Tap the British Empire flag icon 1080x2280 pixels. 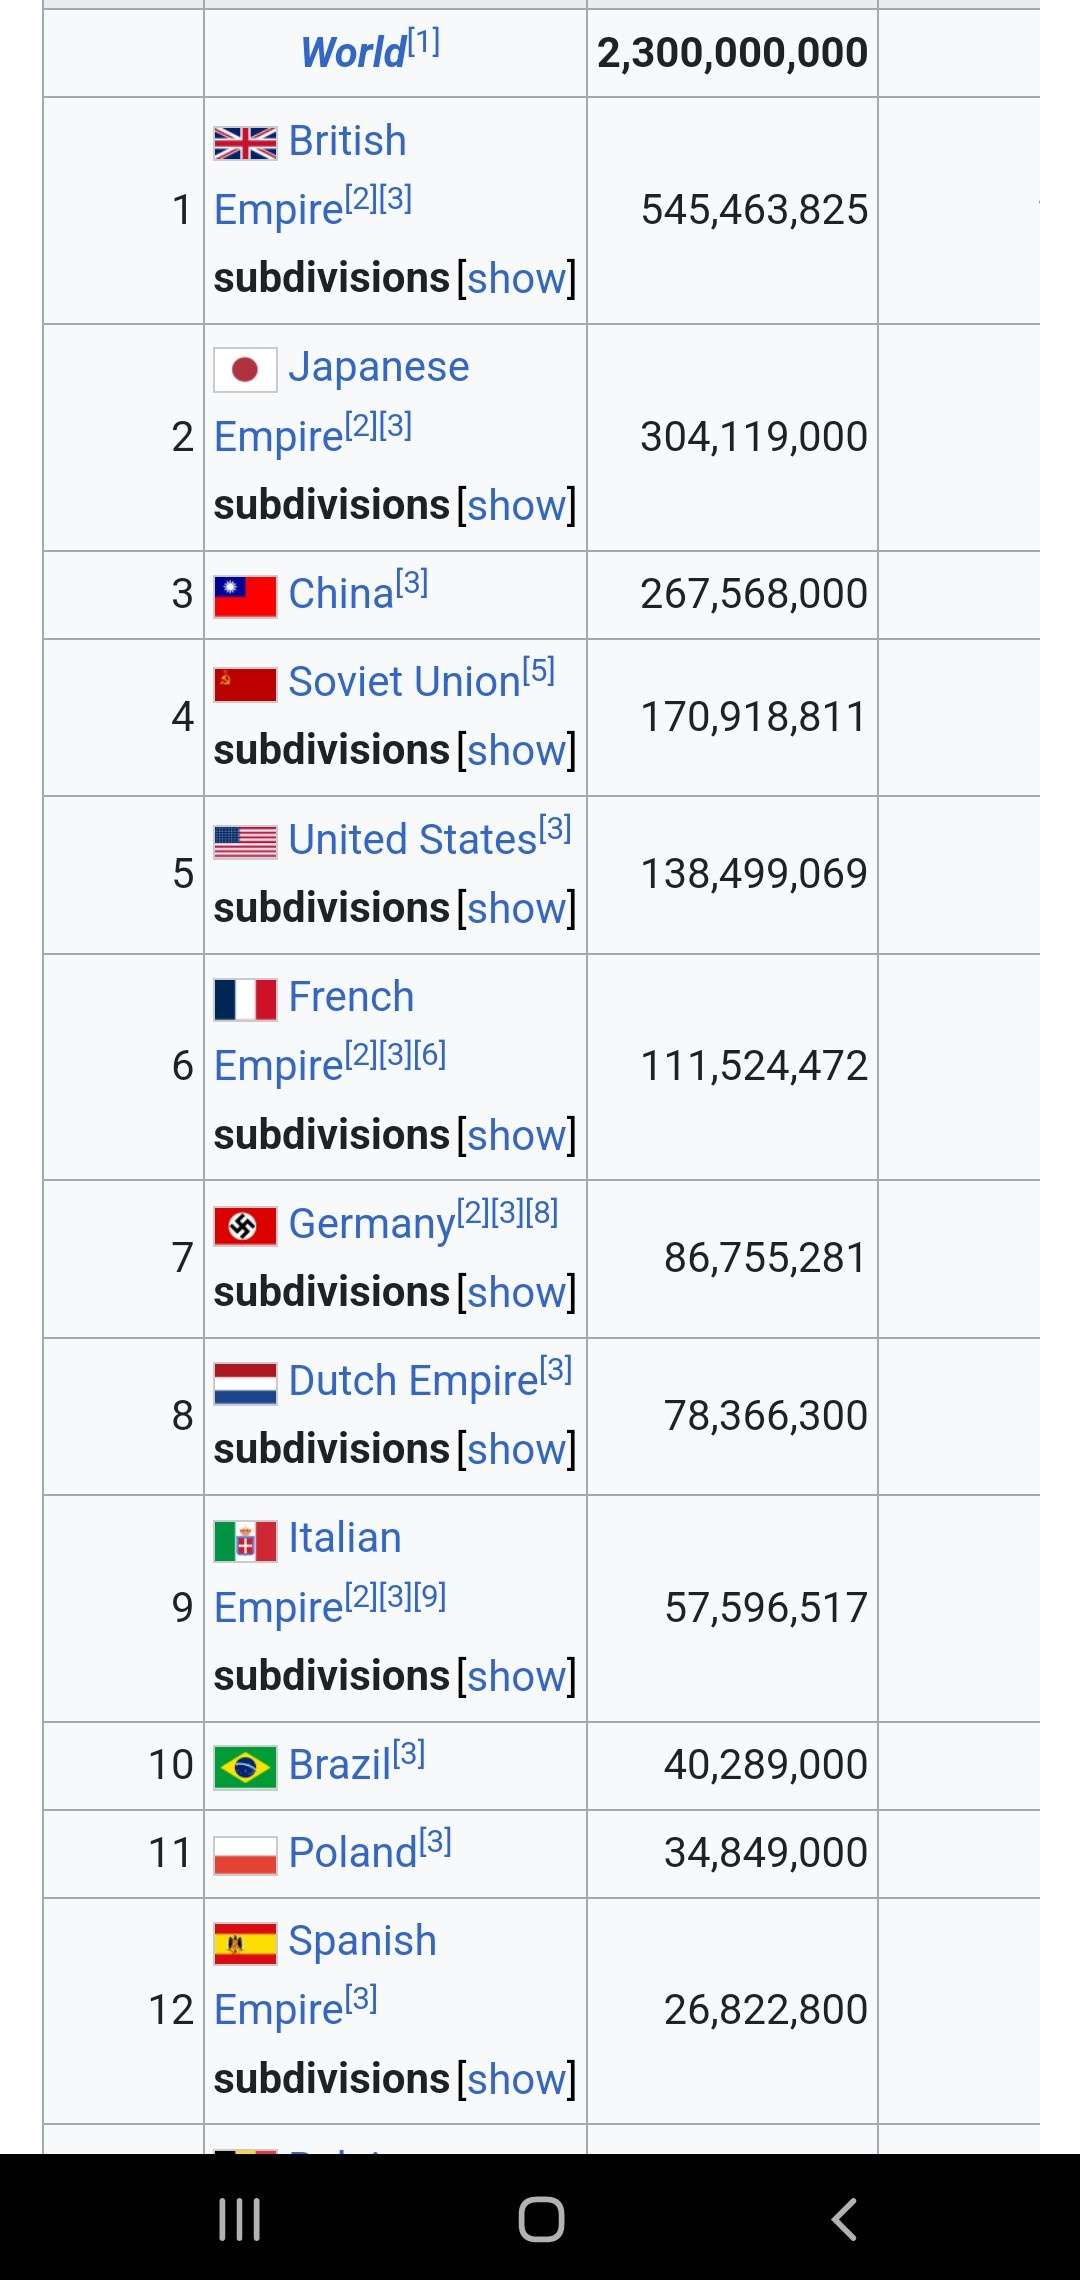pos(245,144)
